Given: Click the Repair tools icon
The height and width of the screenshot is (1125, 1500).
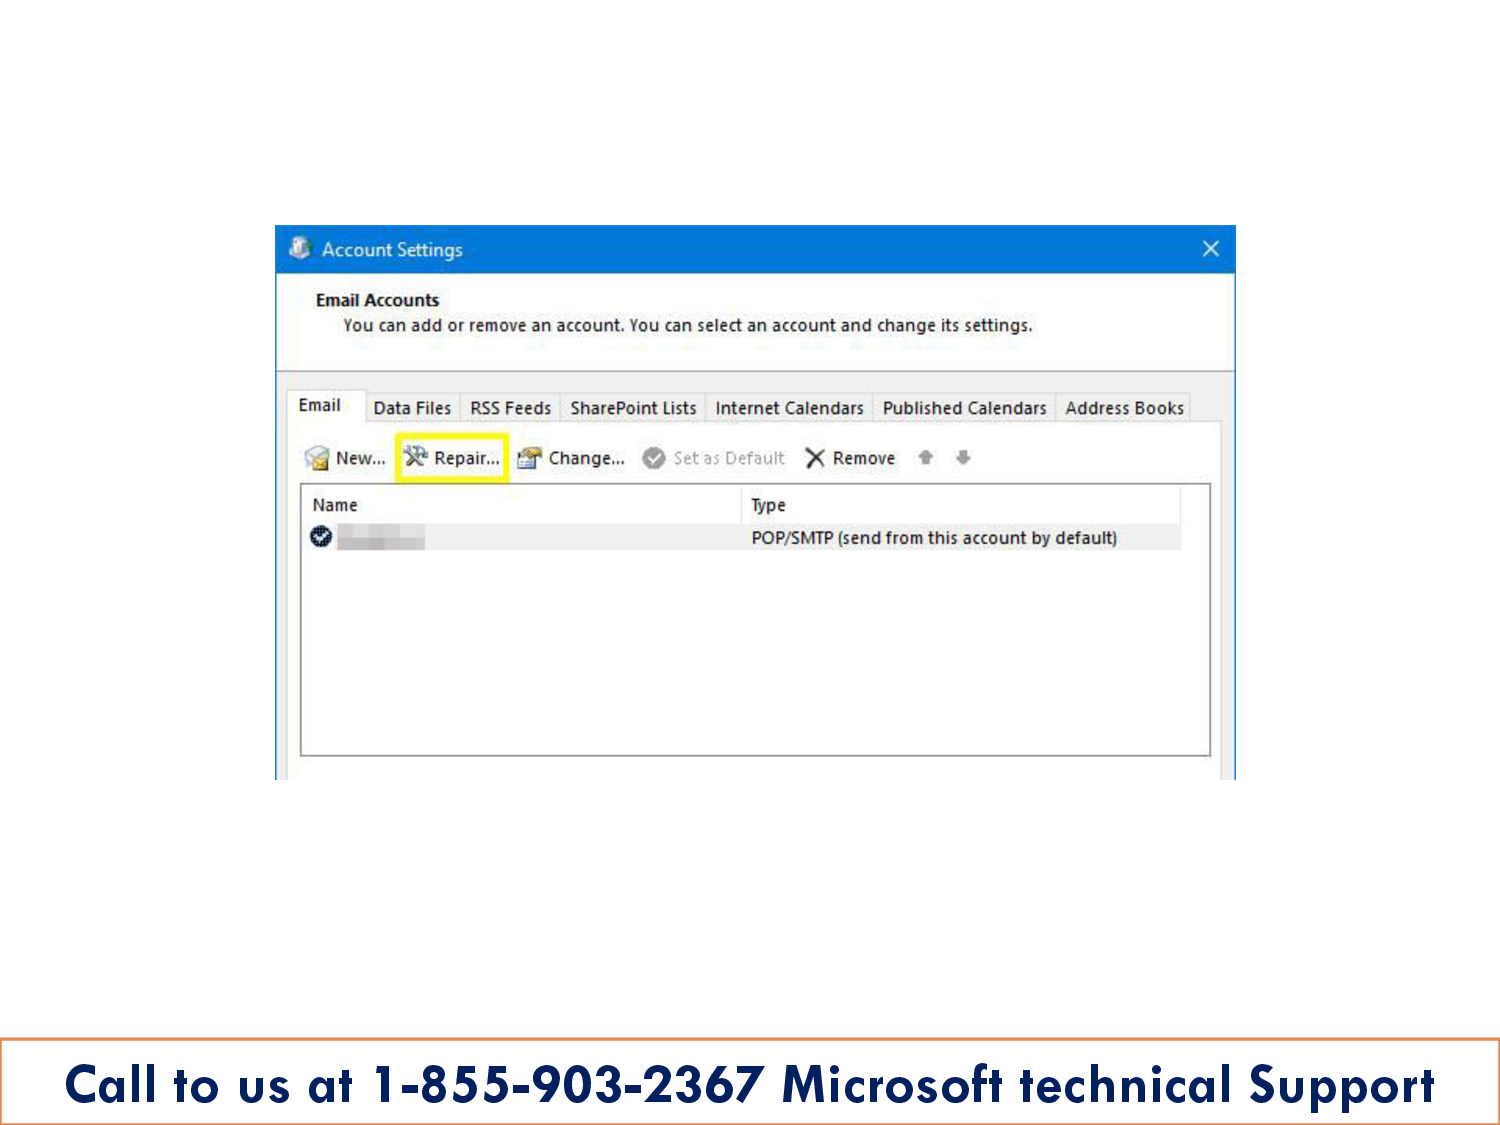Looking at the screenshot, I should point(415,457).
